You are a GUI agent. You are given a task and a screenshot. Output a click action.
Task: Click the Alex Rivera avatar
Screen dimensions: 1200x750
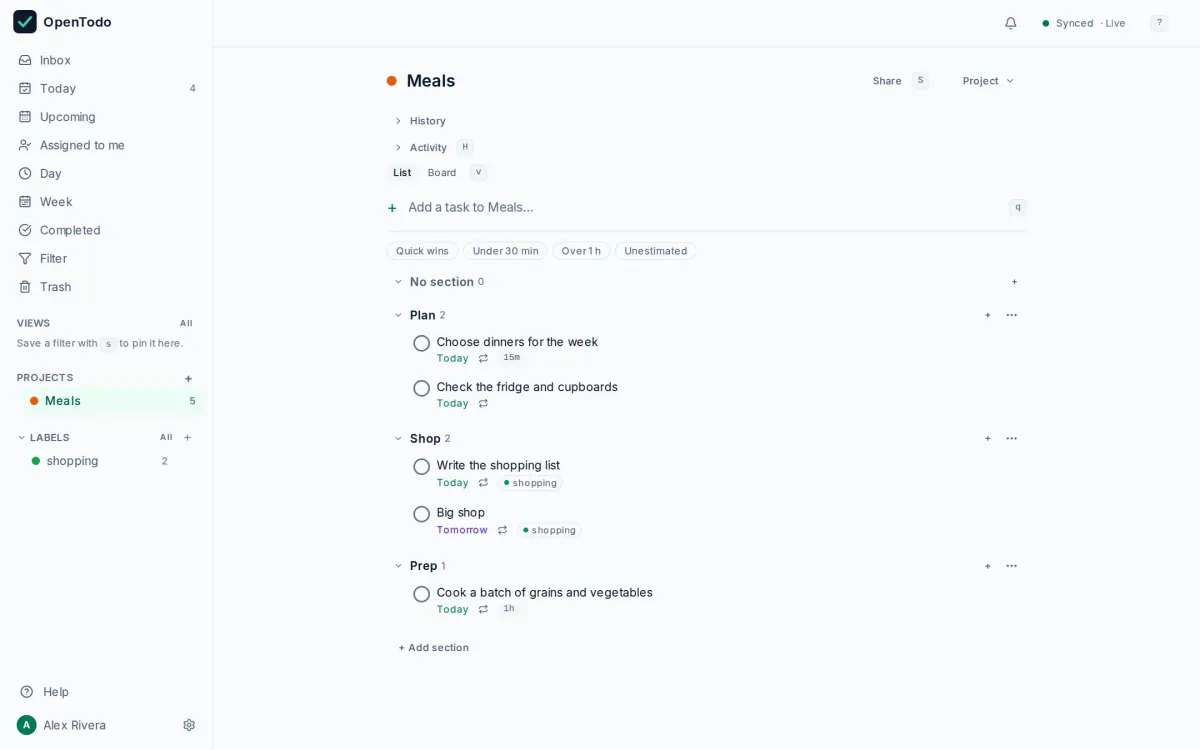point(27,725)
